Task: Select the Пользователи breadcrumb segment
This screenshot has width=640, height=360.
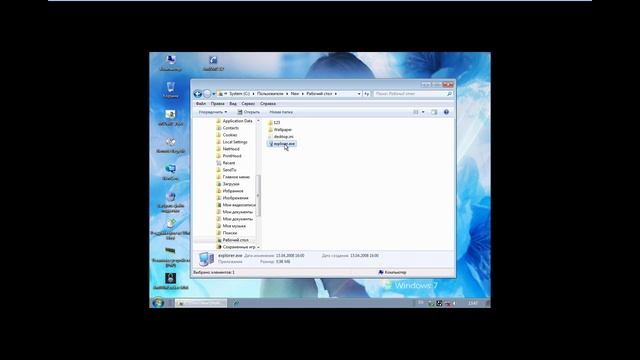Action: coord(270,94)
